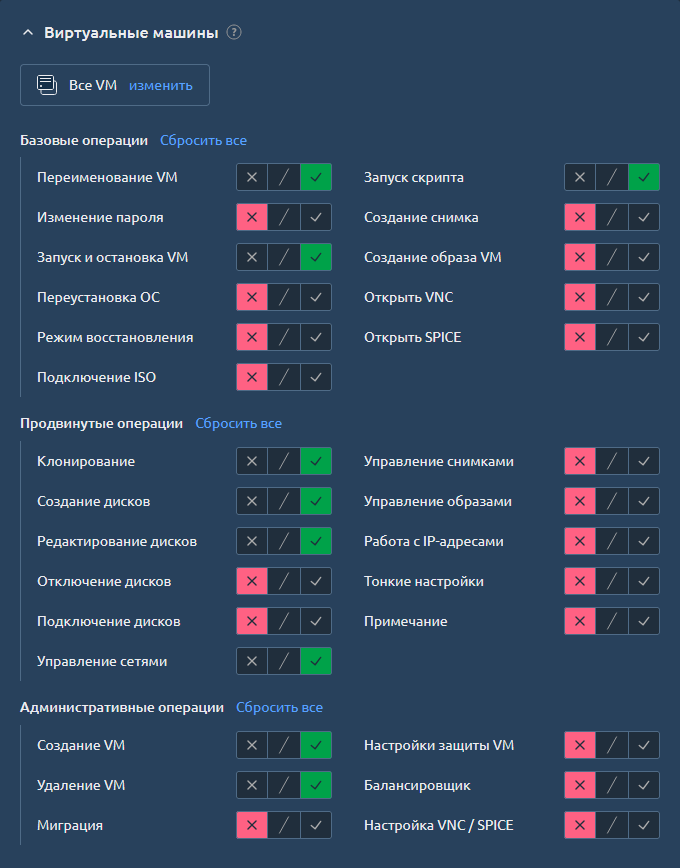Deny Удаление VM with the cross button
The height and width of the screenshot is (868, 680).
tap(252, 785)
